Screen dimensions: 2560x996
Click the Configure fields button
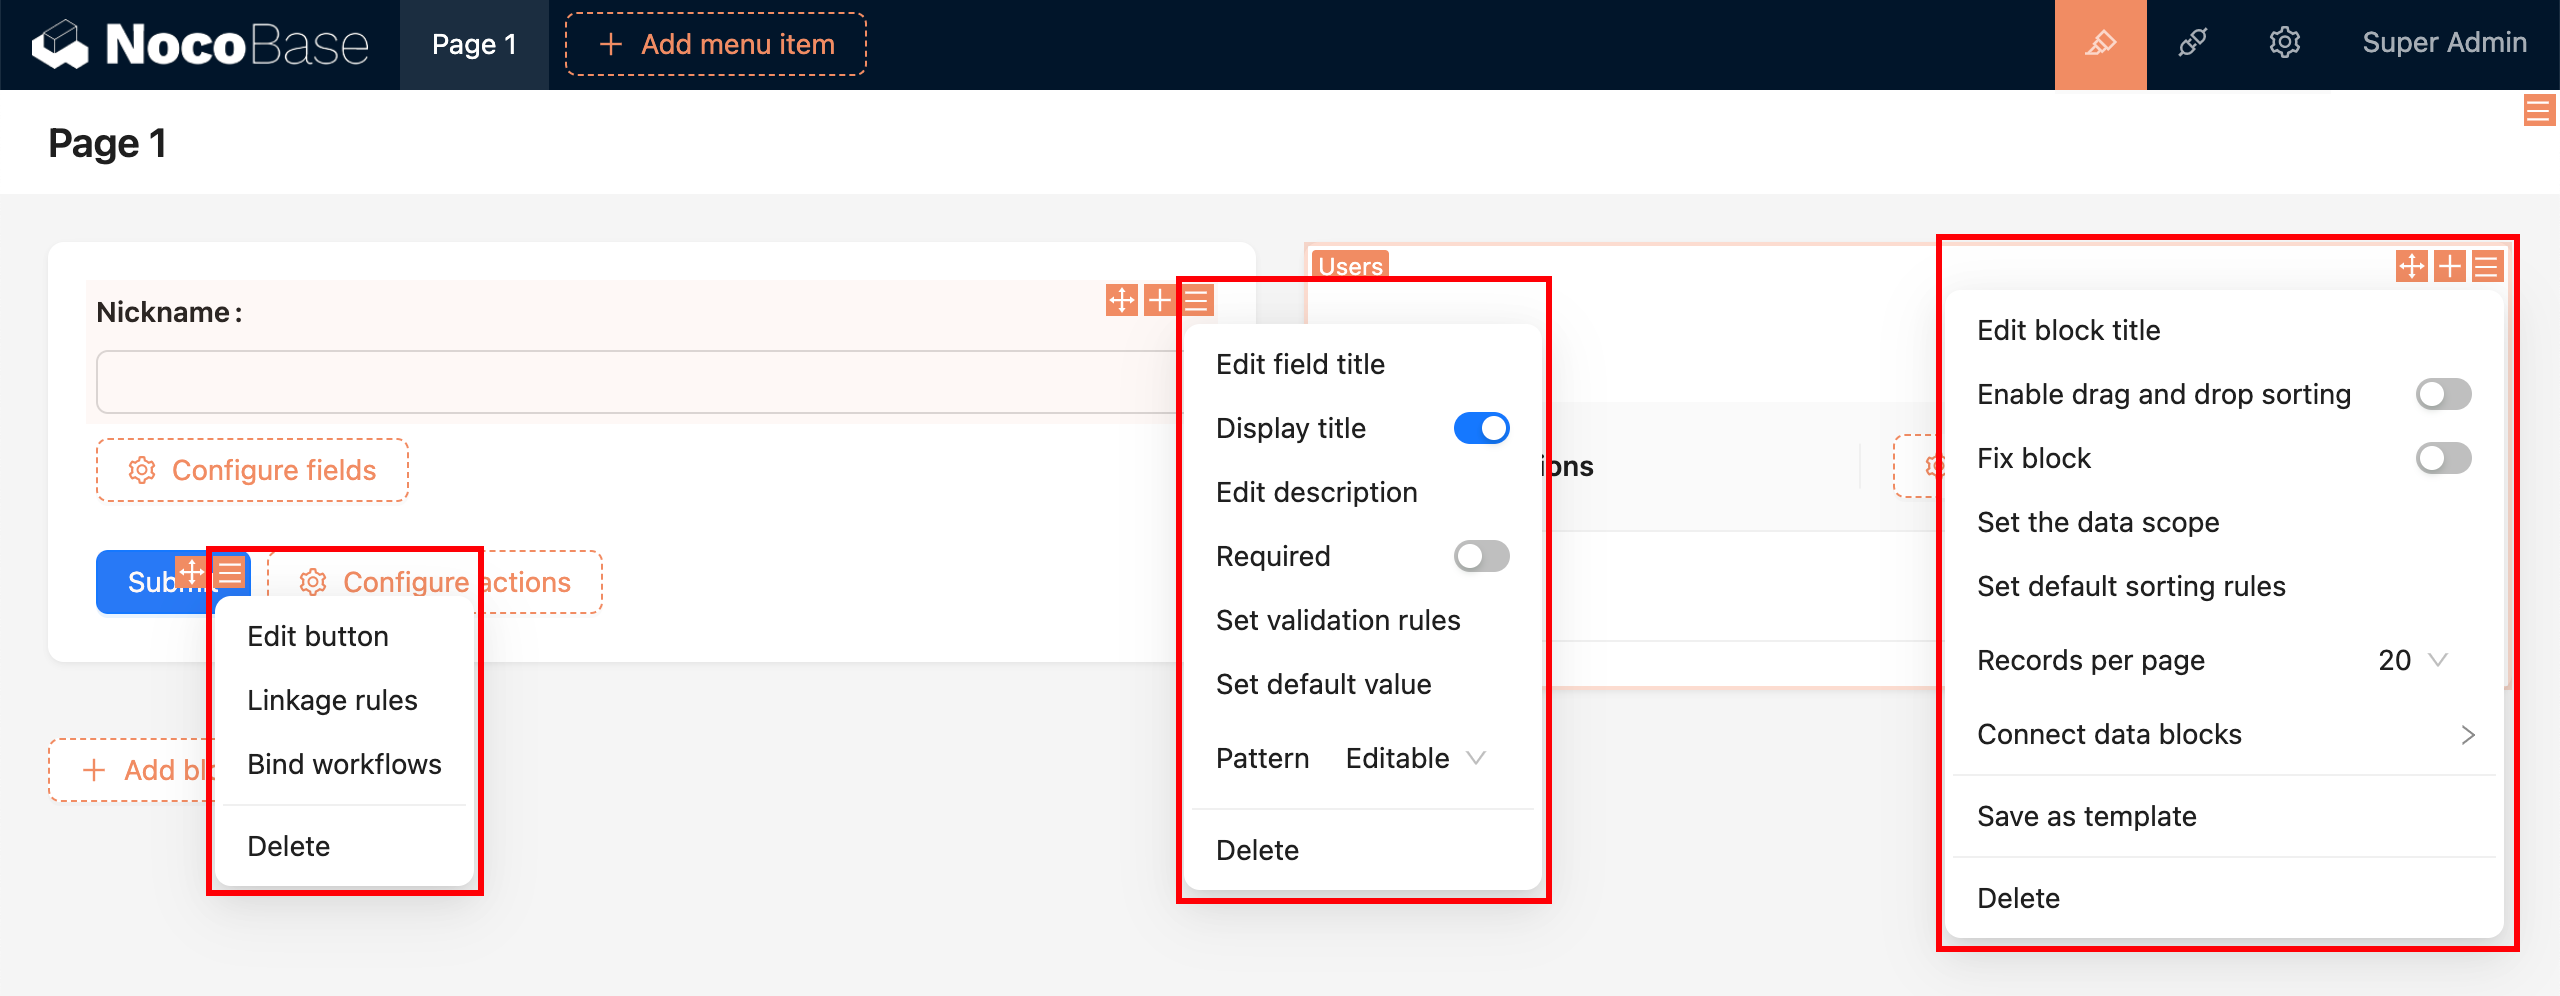coord(252,470)
